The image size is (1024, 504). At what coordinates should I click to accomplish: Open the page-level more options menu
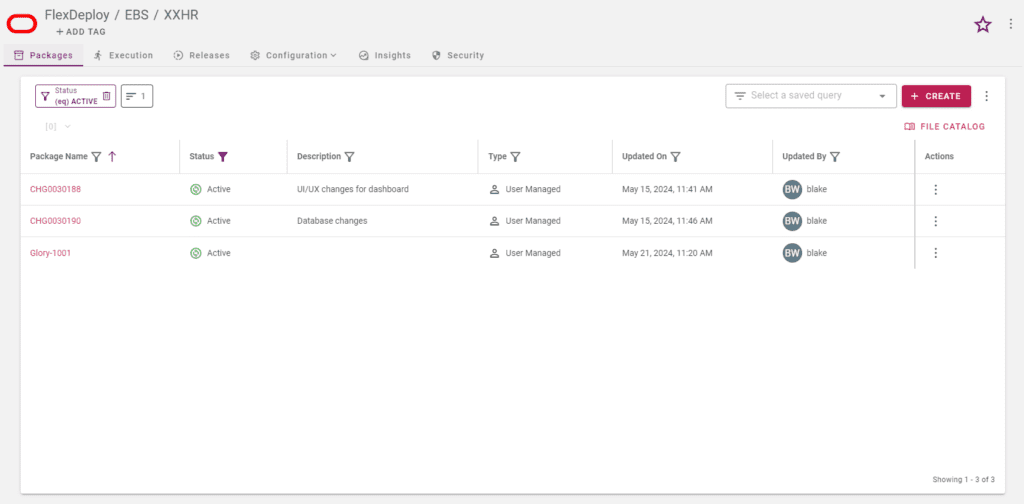1010,24
